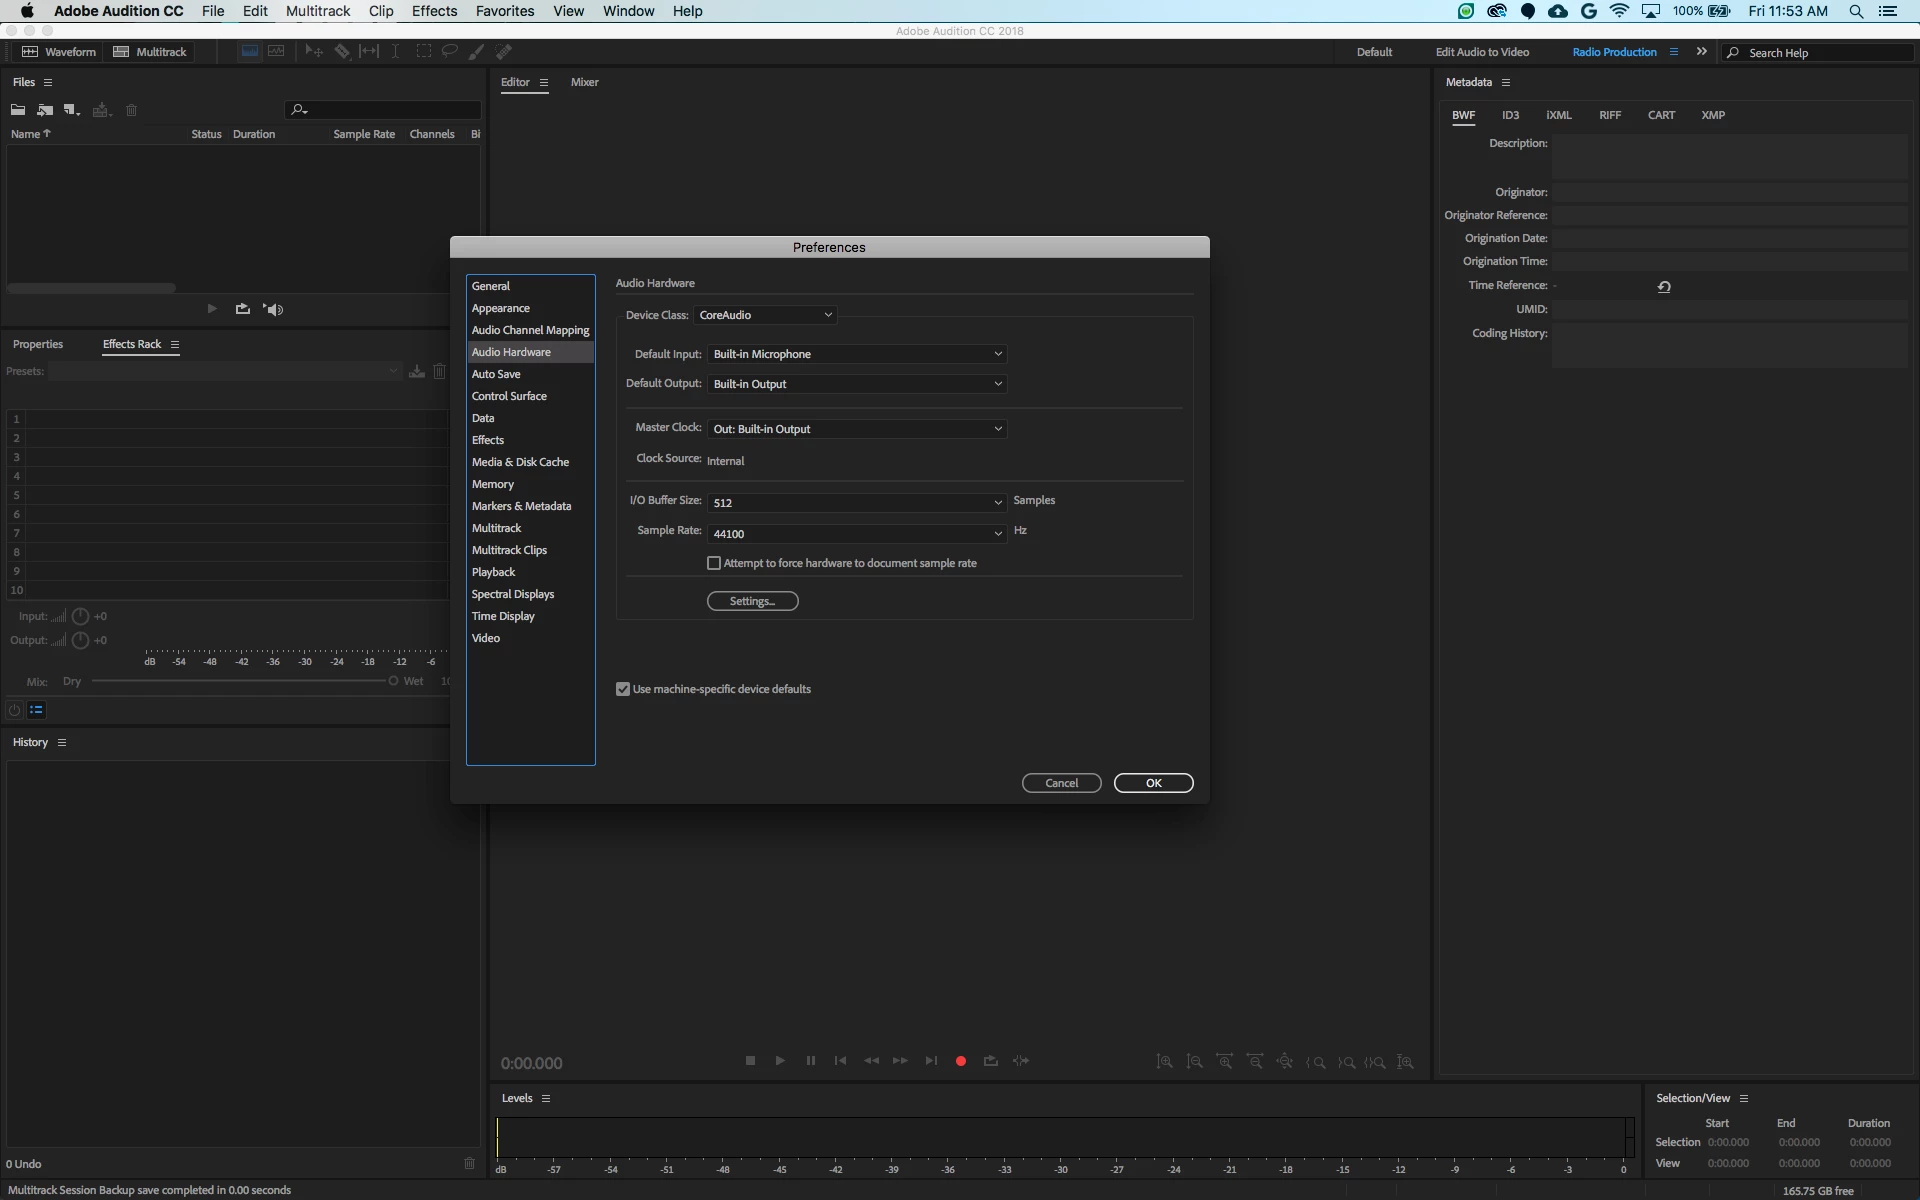Switch to the ID3 metadata tab
This screenshot has width=1920, height=1200.
[x=1510, y=115]
